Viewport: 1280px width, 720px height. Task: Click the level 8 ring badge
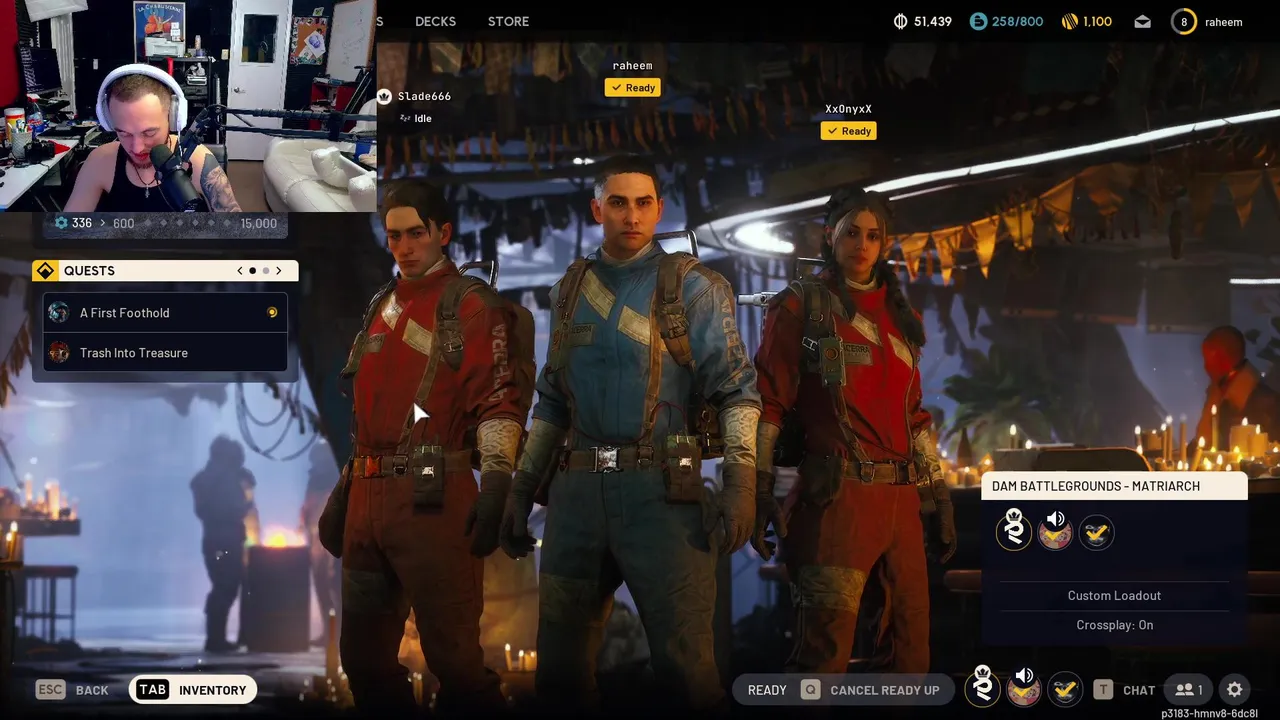[1184, 21]
